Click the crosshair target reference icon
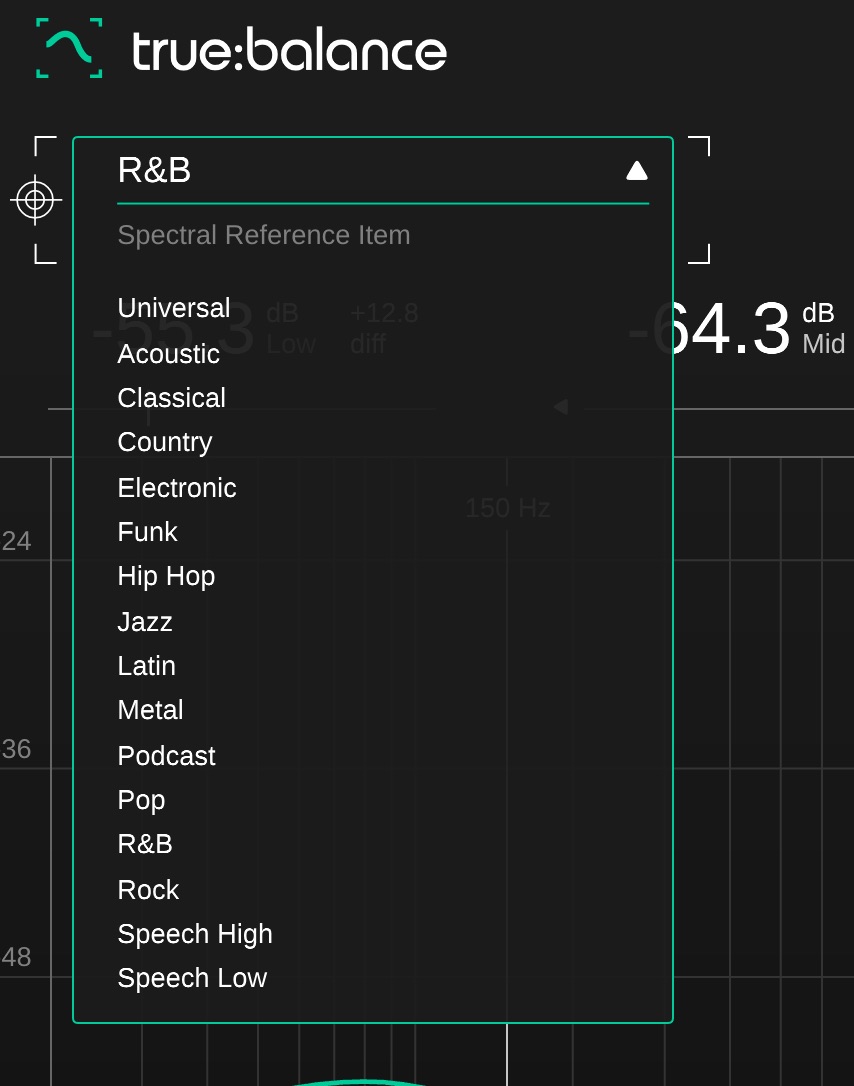 (36, 200)
